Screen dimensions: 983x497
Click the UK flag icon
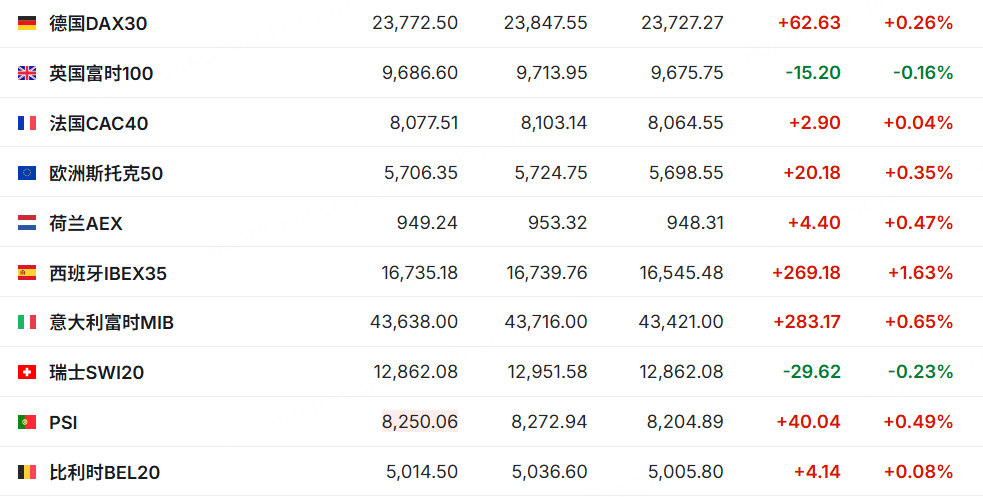coord(27,73)
